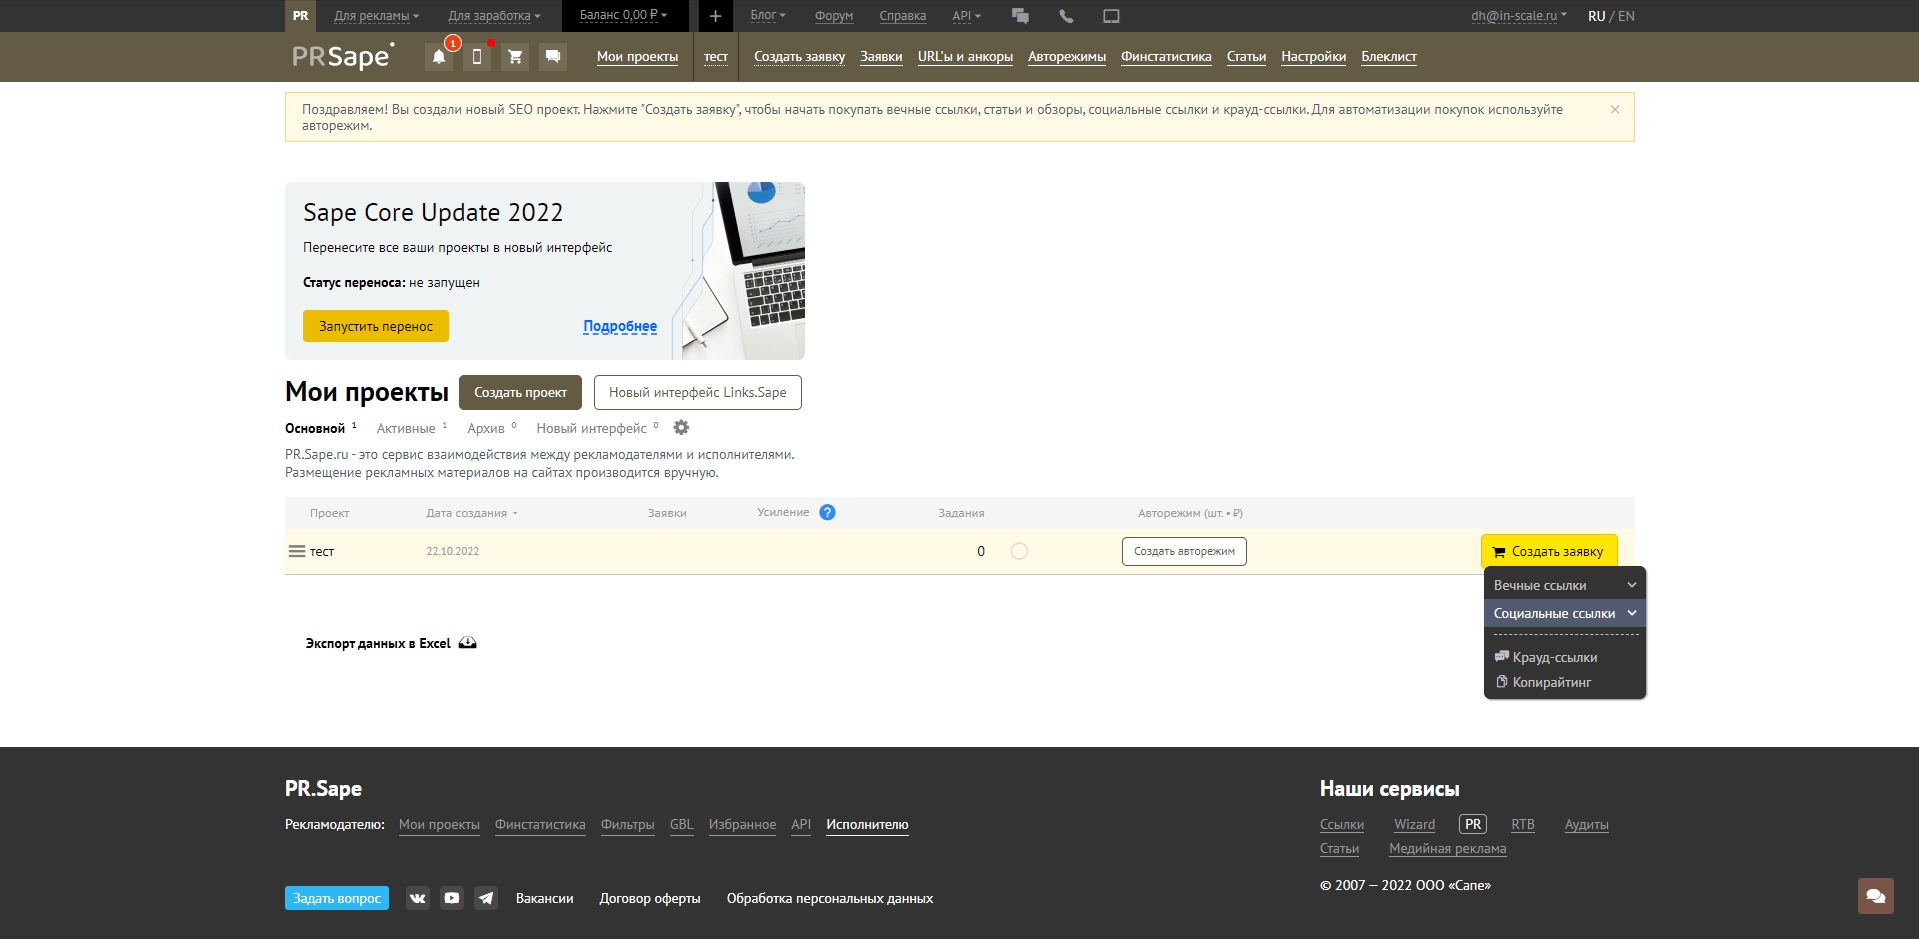1919x939 pixels.
Task: Open Wizard service link in footer
Action: (x=1414, y=825)
